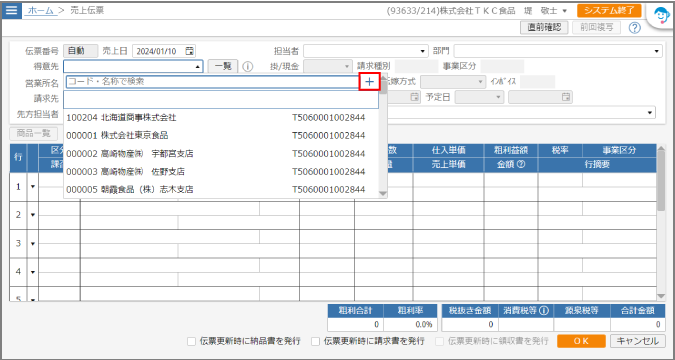The width and height of the screenshot is (675, 360).
Task: Open calendar icon right of 予定日 dropdown
Action: click(567, 97)
